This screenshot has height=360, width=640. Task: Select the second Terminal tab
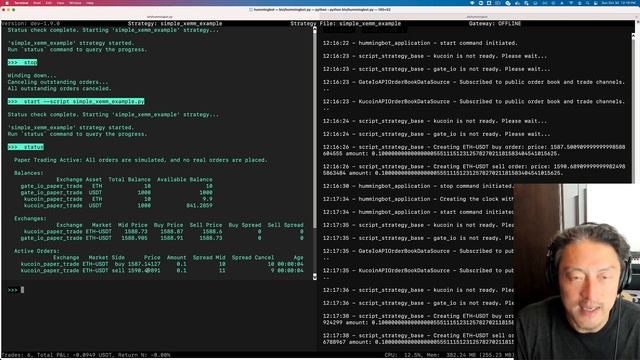(x=477, y=17)
